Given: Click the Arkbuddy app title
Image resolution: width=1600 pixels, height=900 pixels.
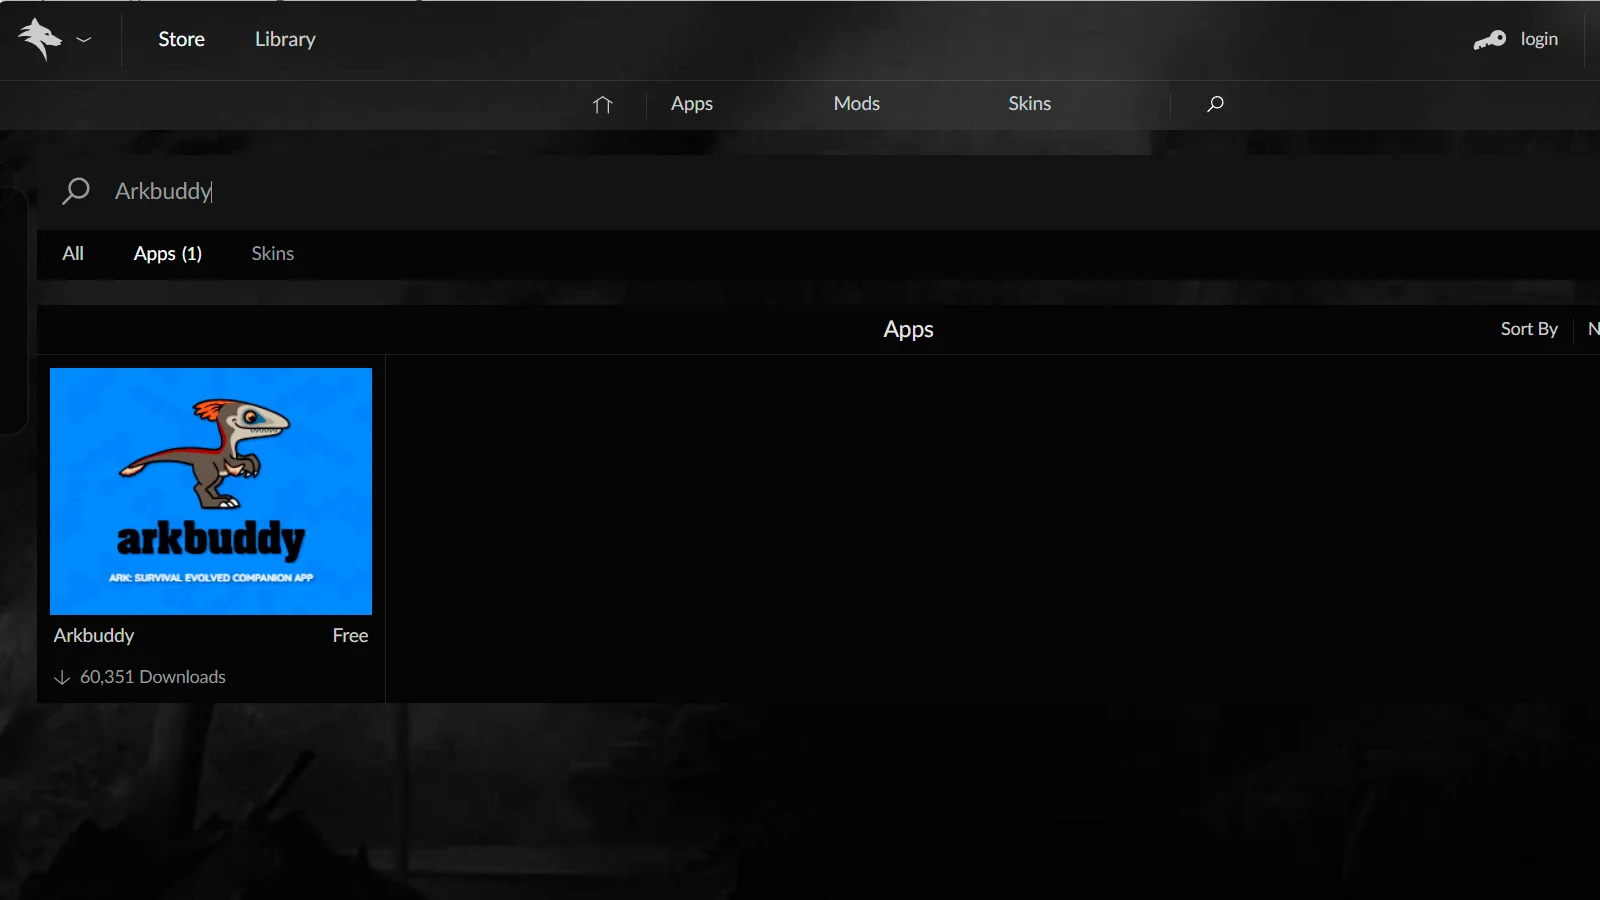Looking at the screenshot, I should (x=94, y=636).
